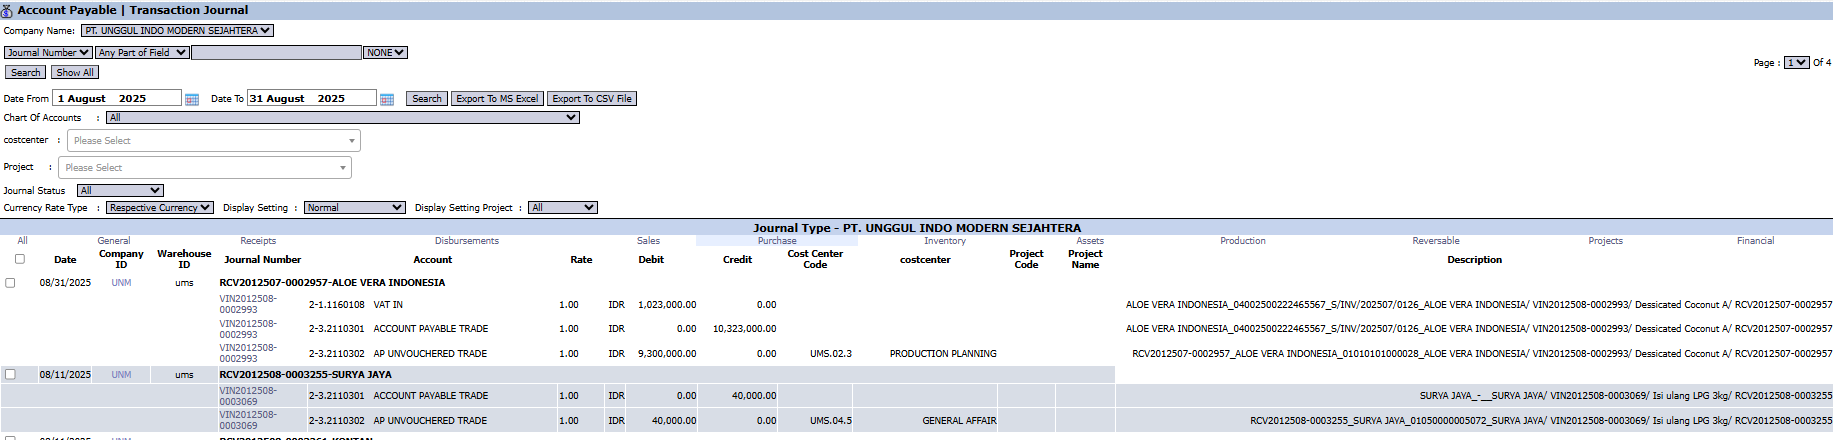Image resolution: width=1833 pixels, height=440 pixels.
Task: Switch to the Disbursements journal tab
Action: (x=466, y=241)
